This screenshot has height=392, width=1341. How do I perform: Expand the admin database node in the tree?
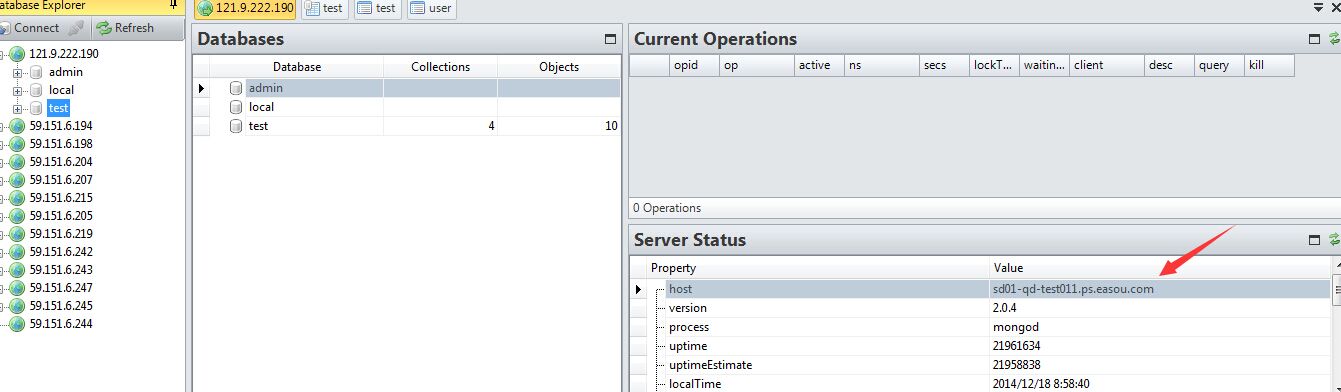tap(17, 72)
